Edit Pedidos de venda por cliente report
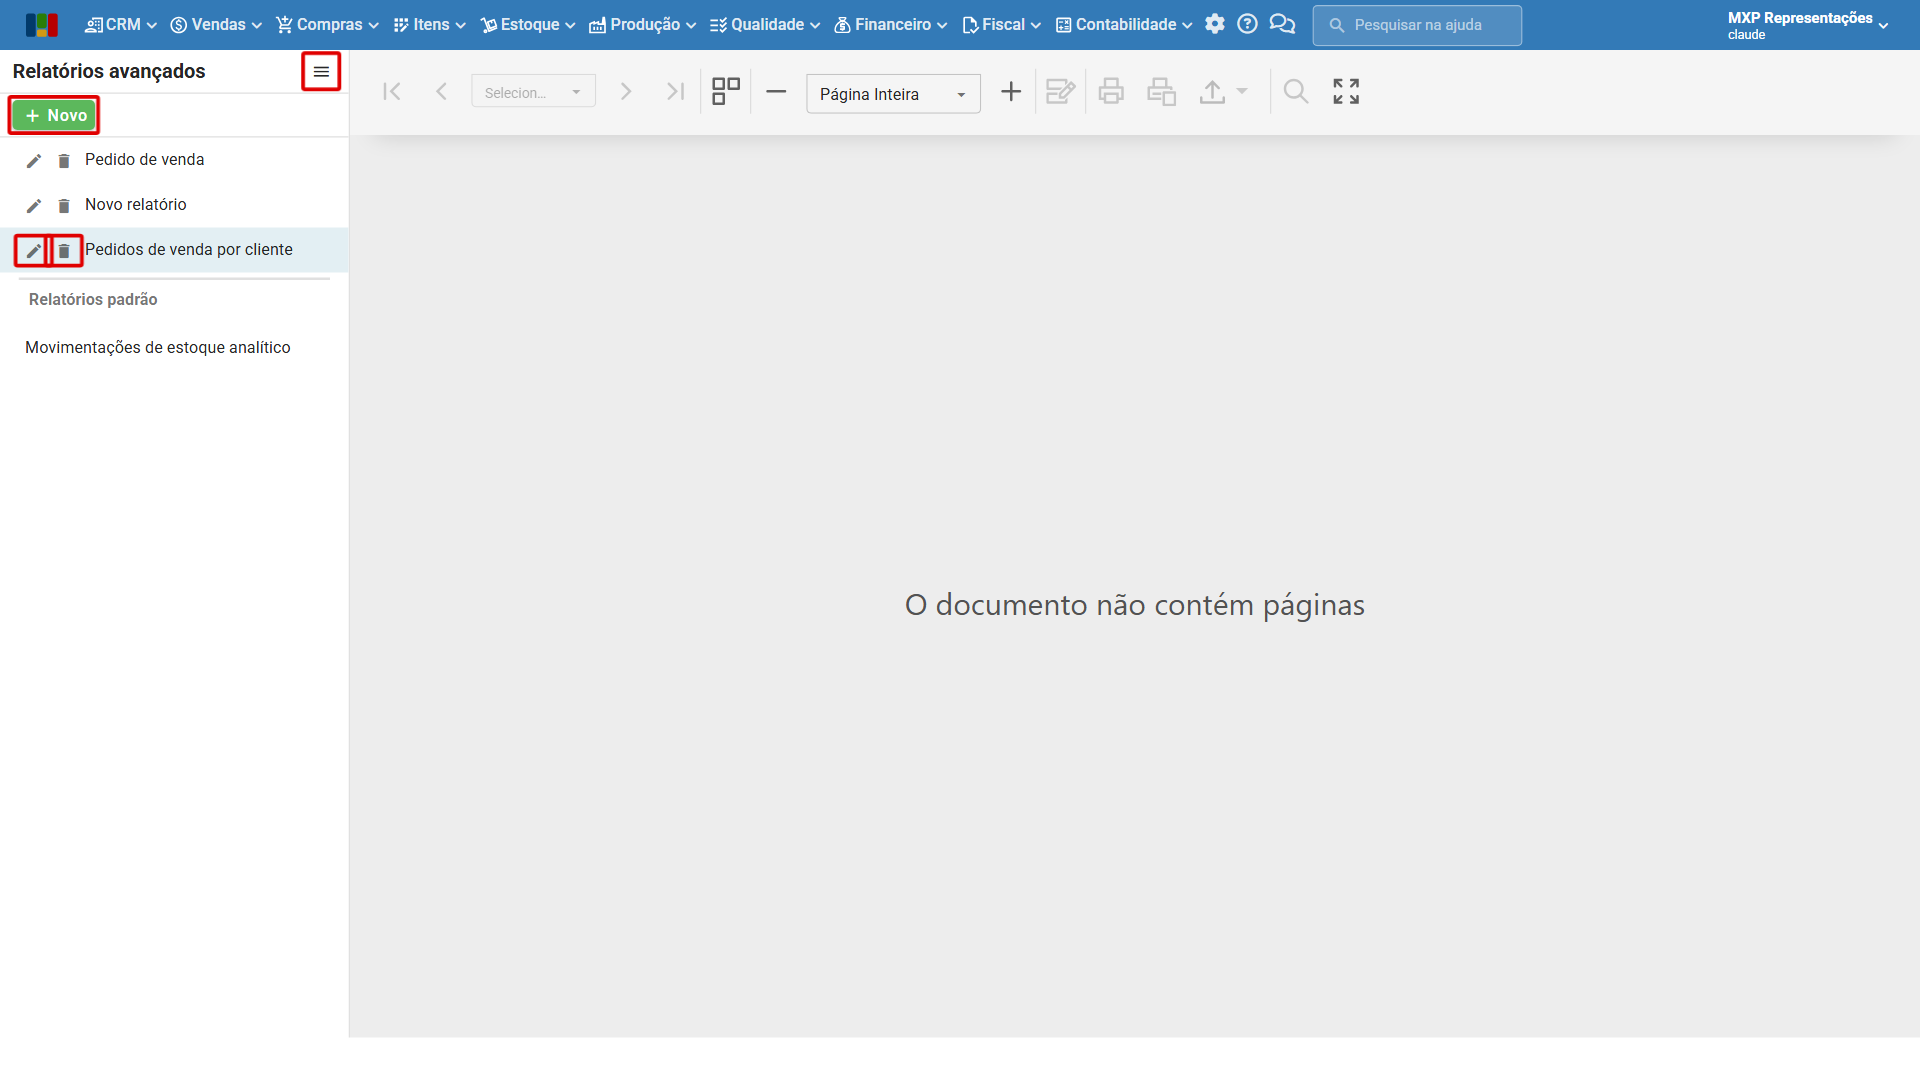Viewport: 1920px width, 1080px height. [x=34, y=251]
